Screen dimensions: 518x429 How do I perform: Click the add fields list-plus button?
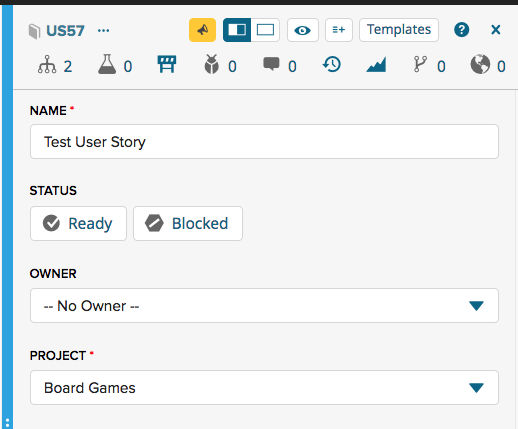coord(339,30)
